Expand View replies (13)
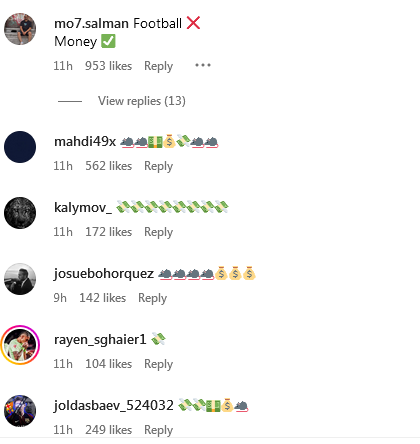 coord(142,101)
